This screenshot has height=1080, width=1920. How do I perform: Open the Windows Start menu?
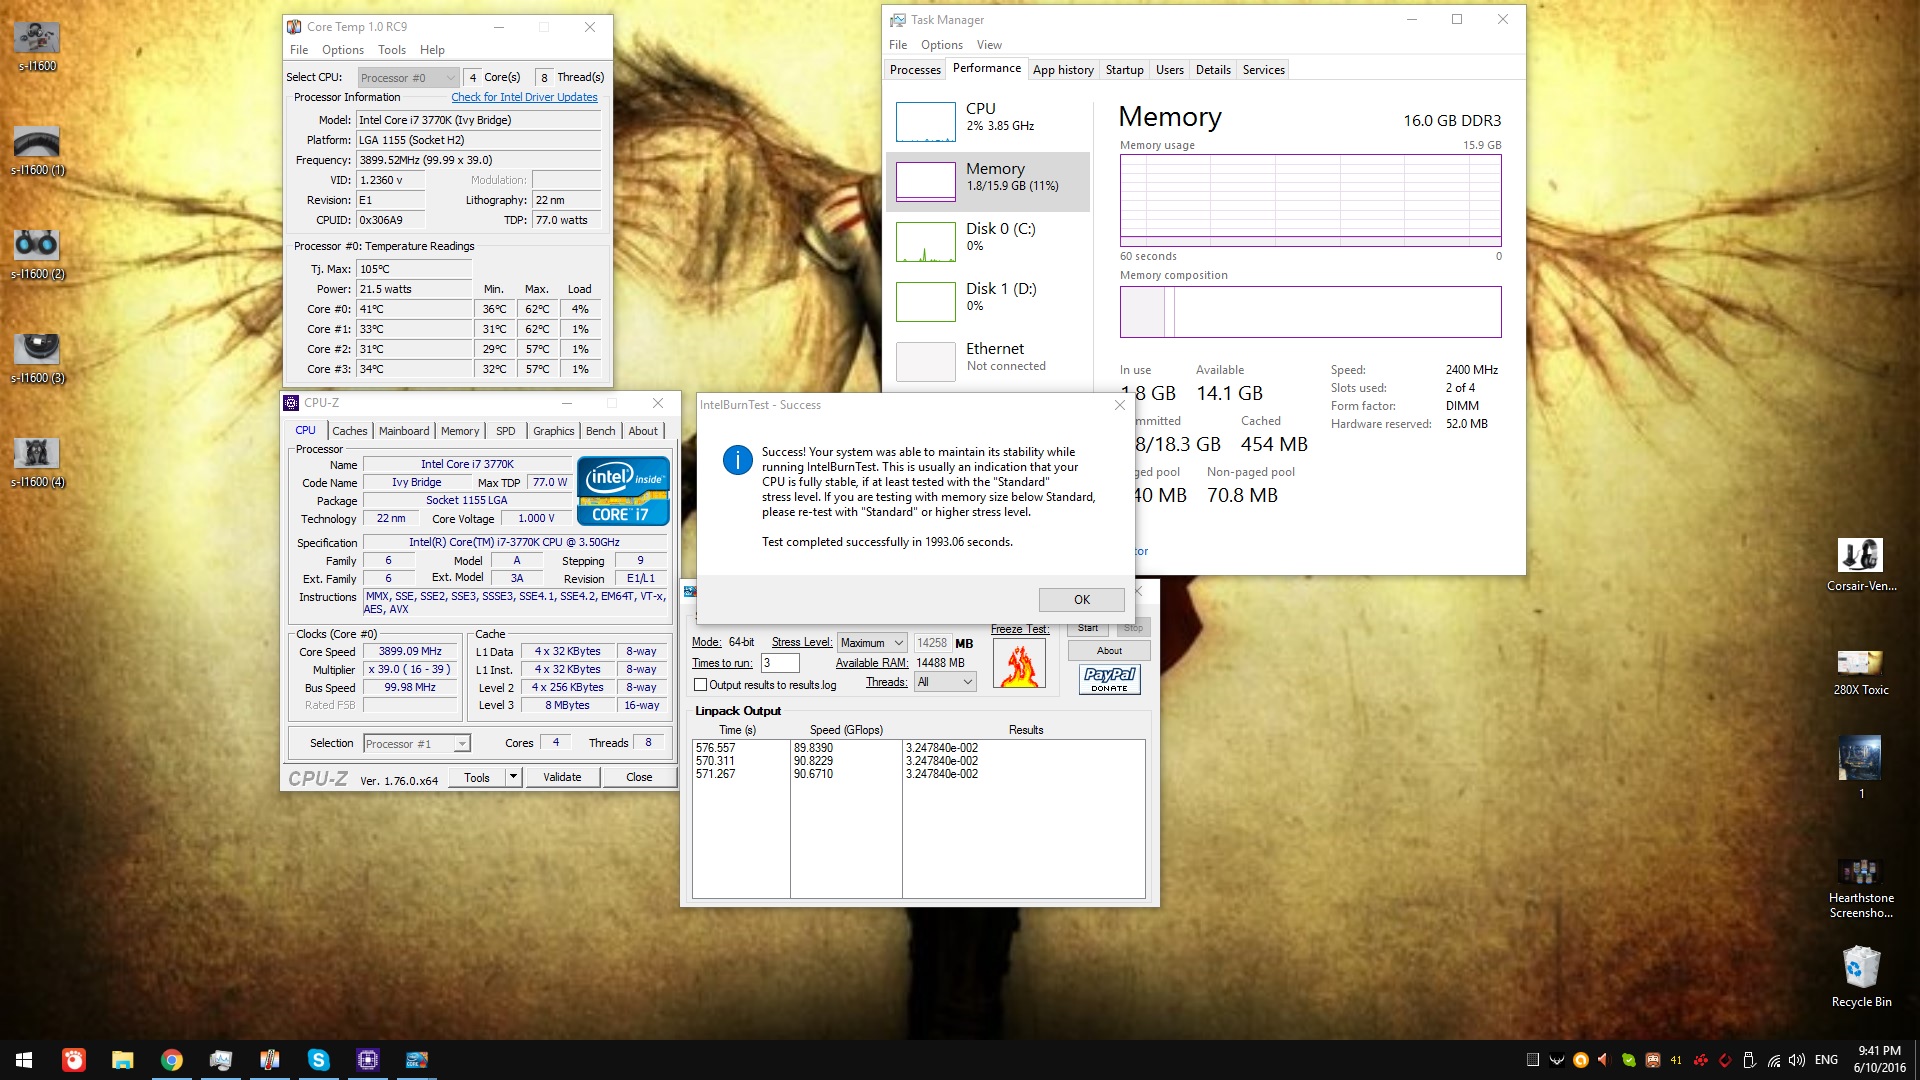point(24,1060)
